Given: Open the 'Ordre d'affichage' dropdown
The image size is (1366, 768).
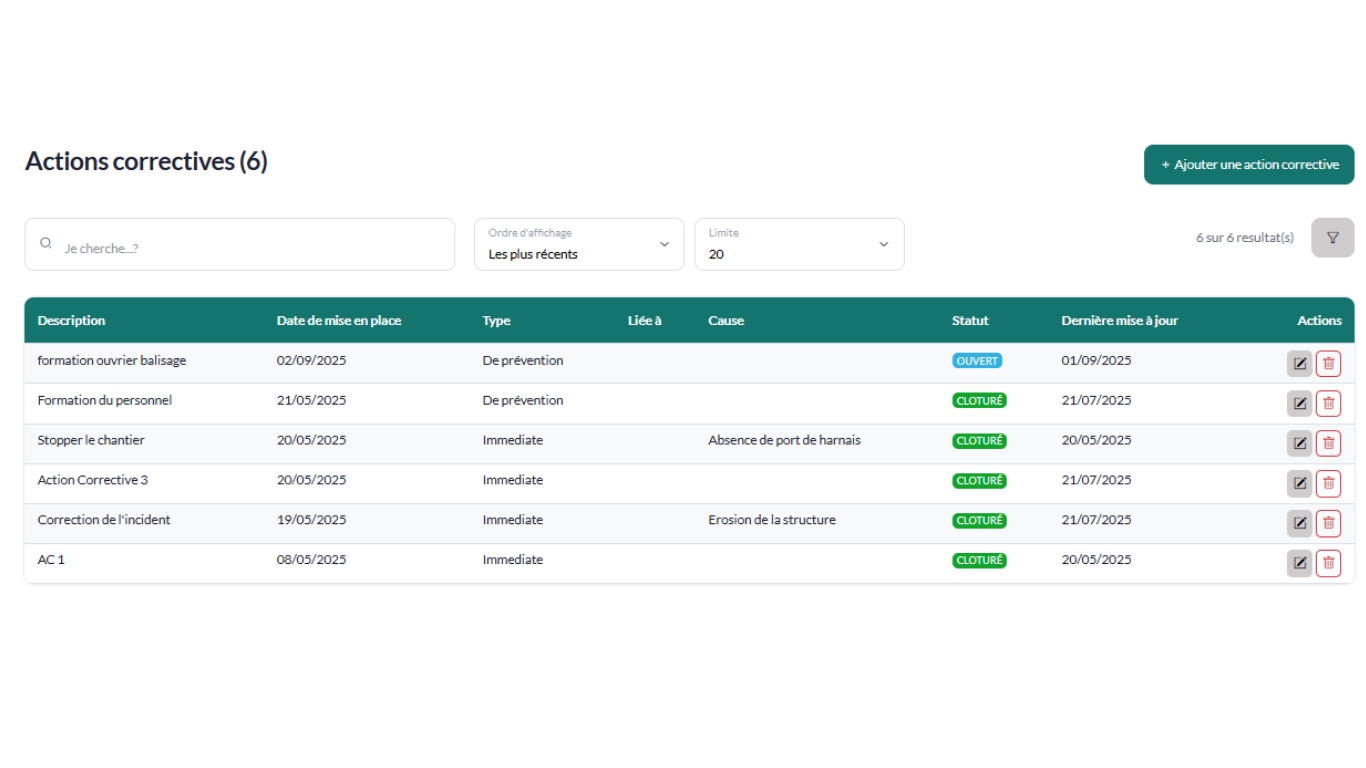Looking at the screenshot, I should pos(579,245).
